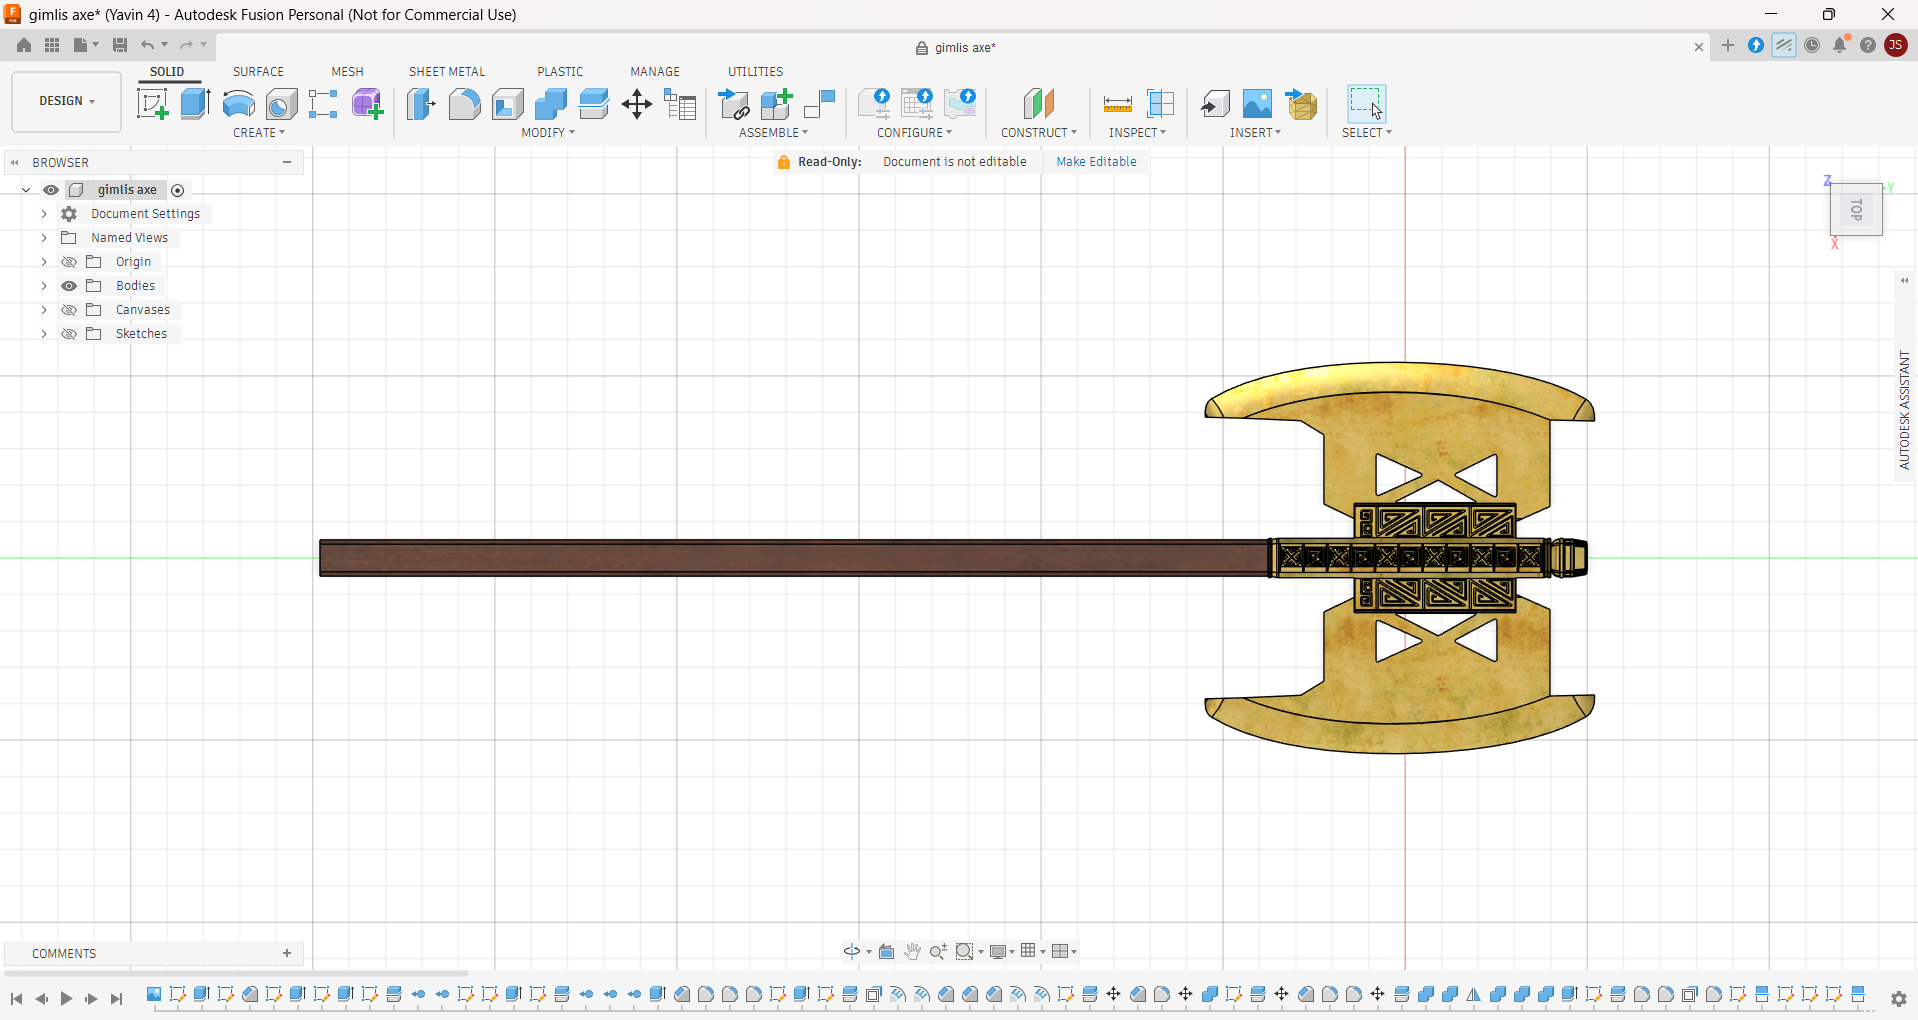
Task: Open the Autodesk Assistant side panel
Action: coord(1904,410)
